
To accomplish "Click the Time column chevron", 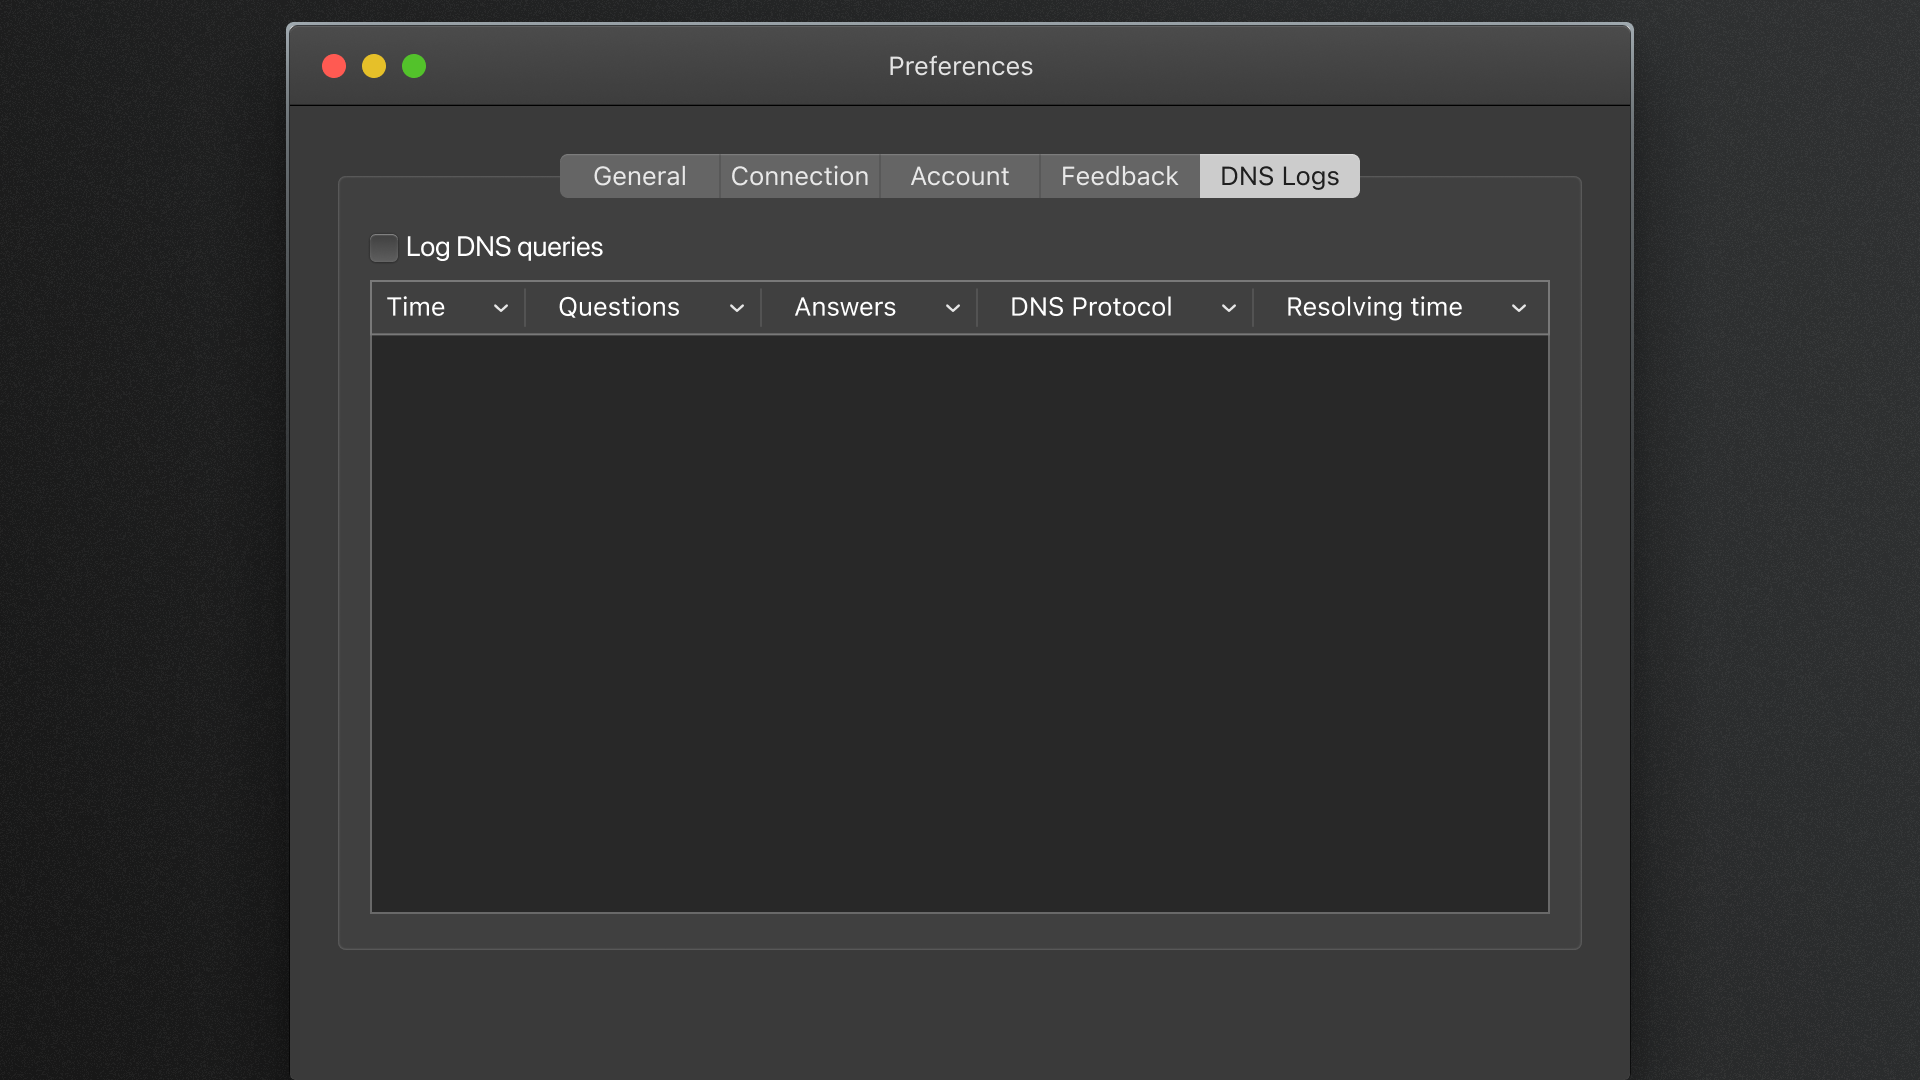I will pyautogui.click(x=501, y=308).
